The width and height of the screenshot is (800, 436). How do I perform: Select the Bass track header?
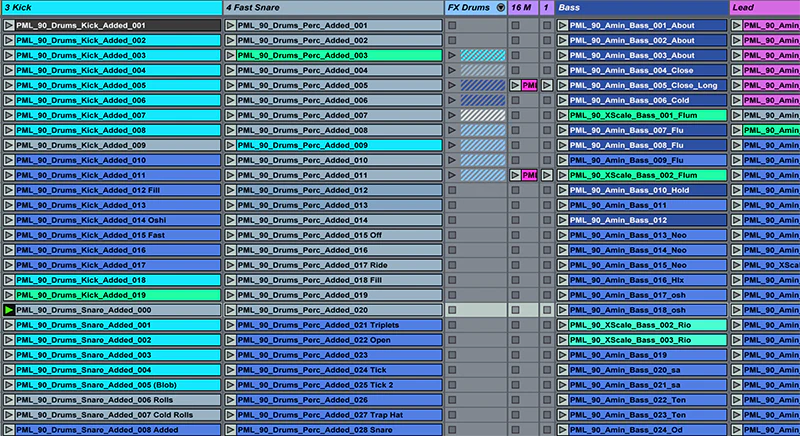pyautogui.click(x=642, y=8)
